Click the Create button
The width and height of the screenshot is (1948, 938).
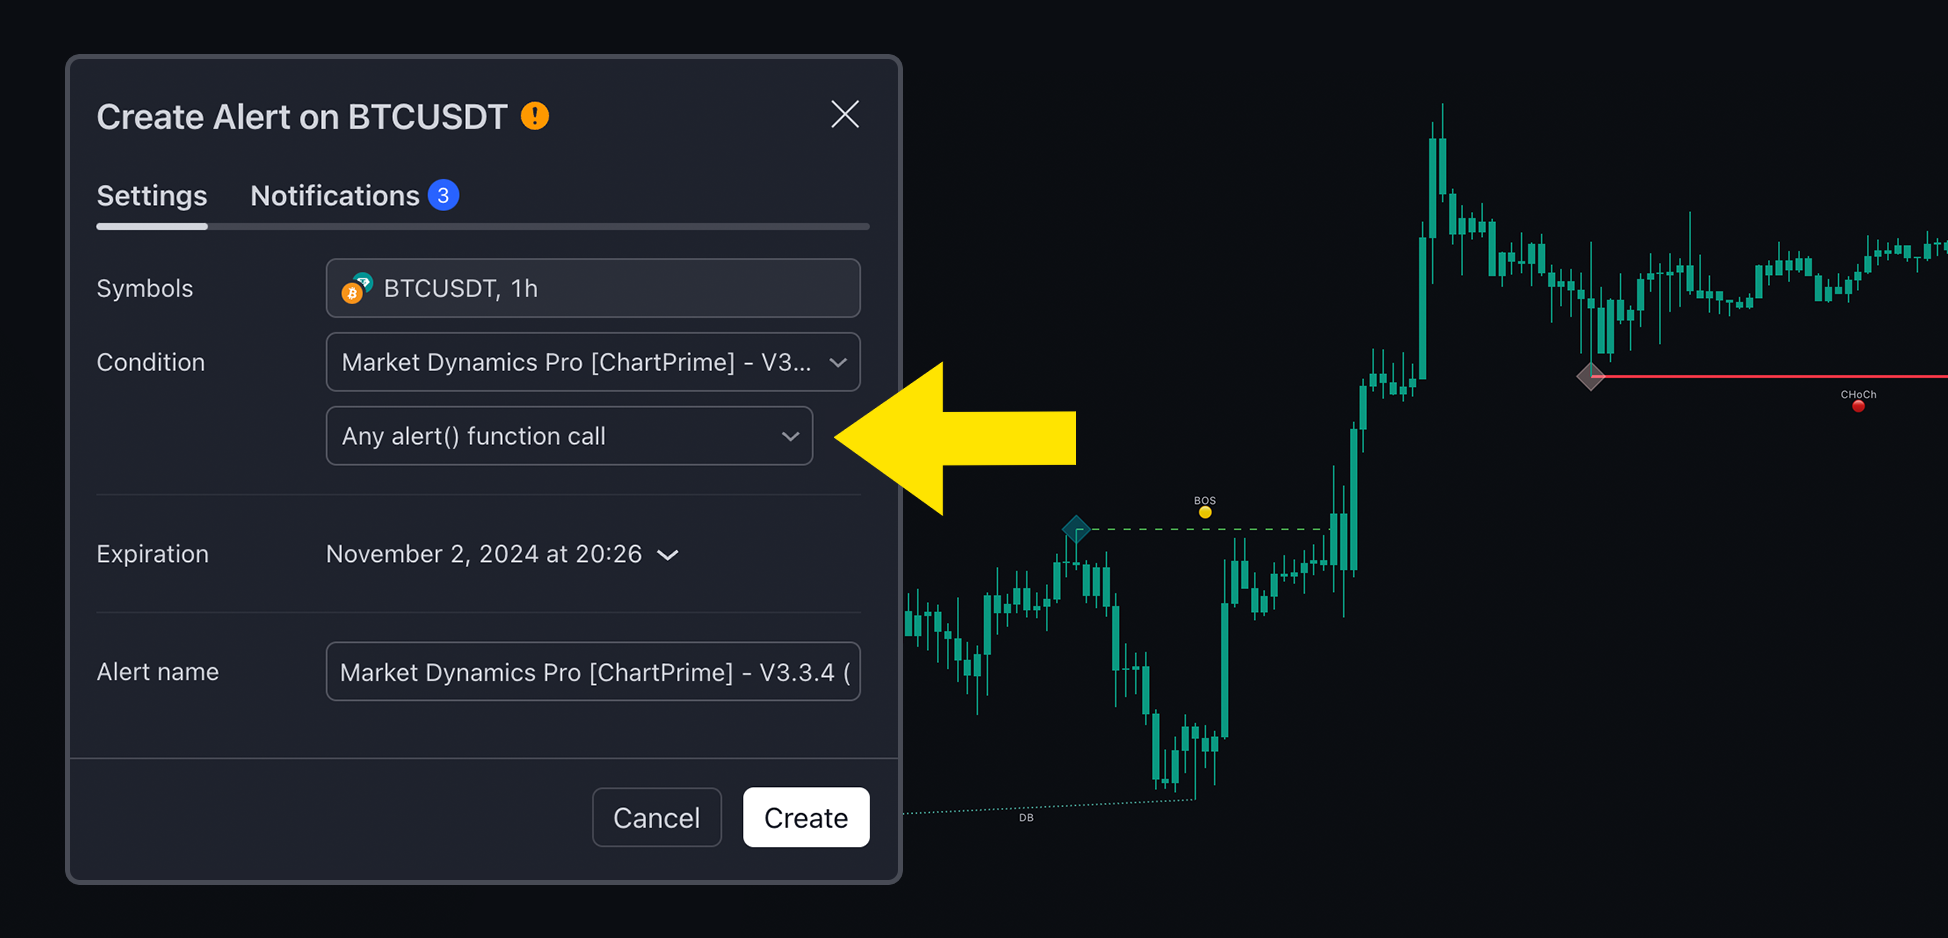[806, 818]
